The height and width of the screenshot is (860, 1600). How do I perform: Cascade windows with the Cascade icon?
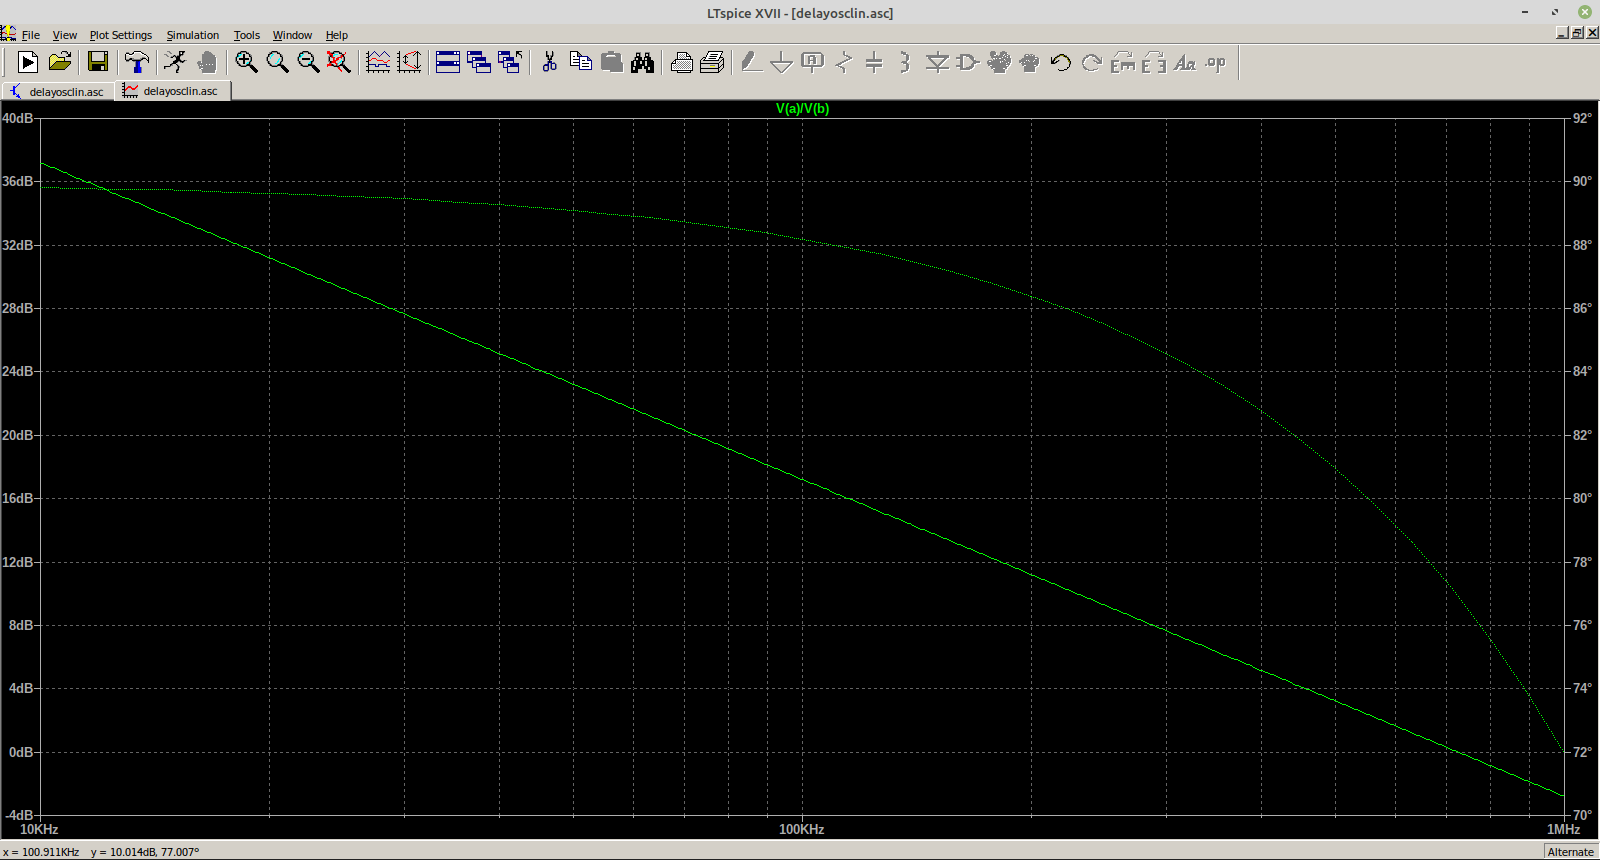click(479, 62)
